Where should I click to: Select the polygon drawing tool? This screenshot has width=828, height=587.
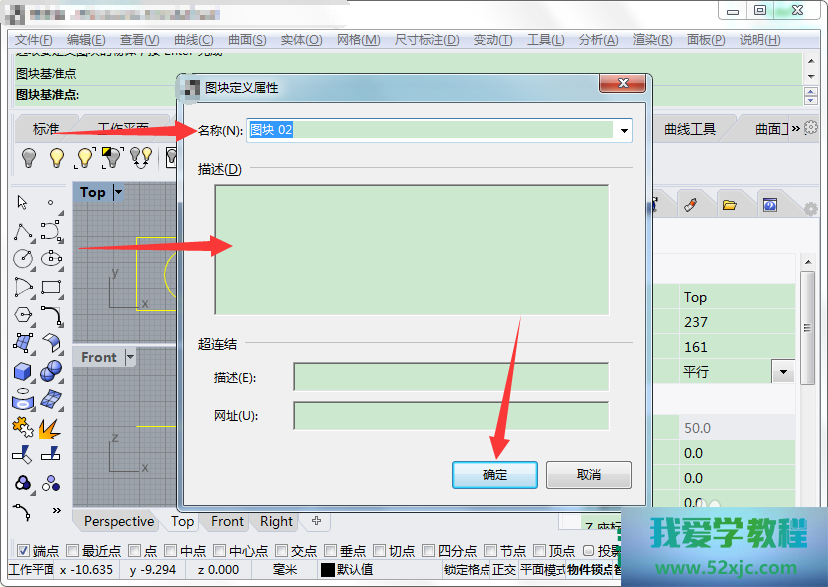(23, 315)
